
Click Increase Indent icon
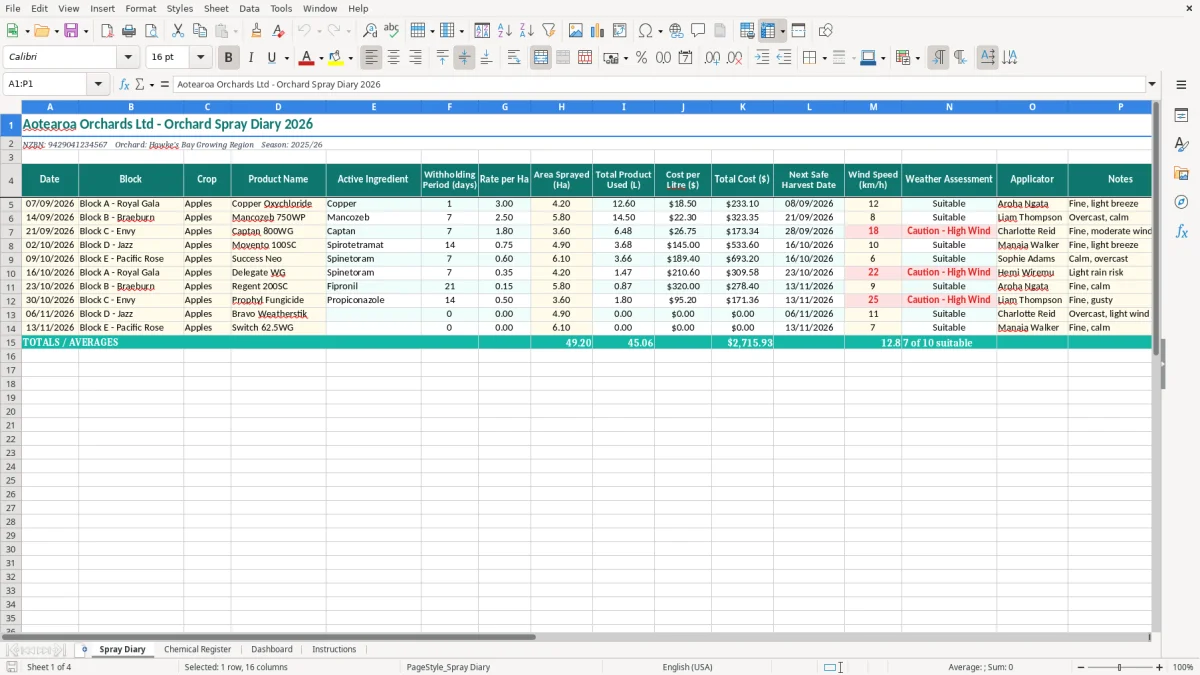click(x=762, y=58)
